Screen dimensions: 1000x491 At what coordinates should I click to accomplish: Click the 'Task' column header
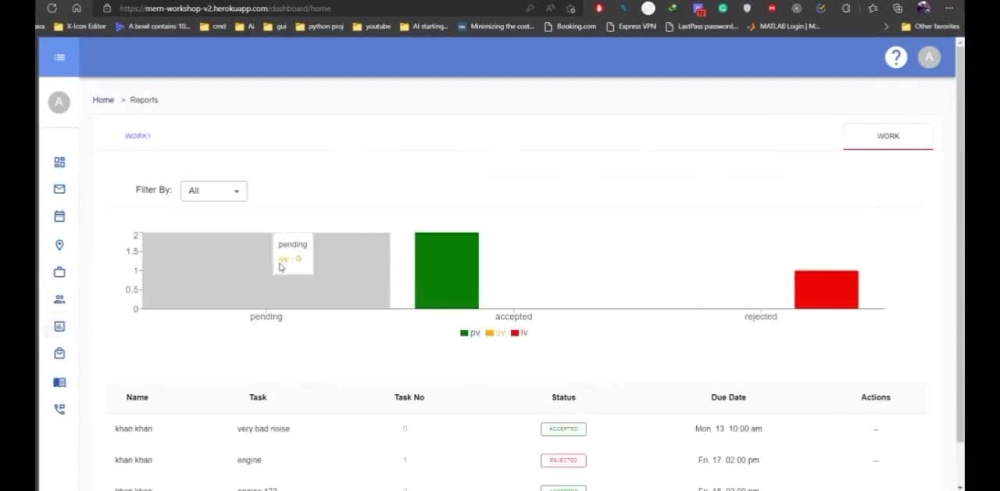tap(258, 397)
